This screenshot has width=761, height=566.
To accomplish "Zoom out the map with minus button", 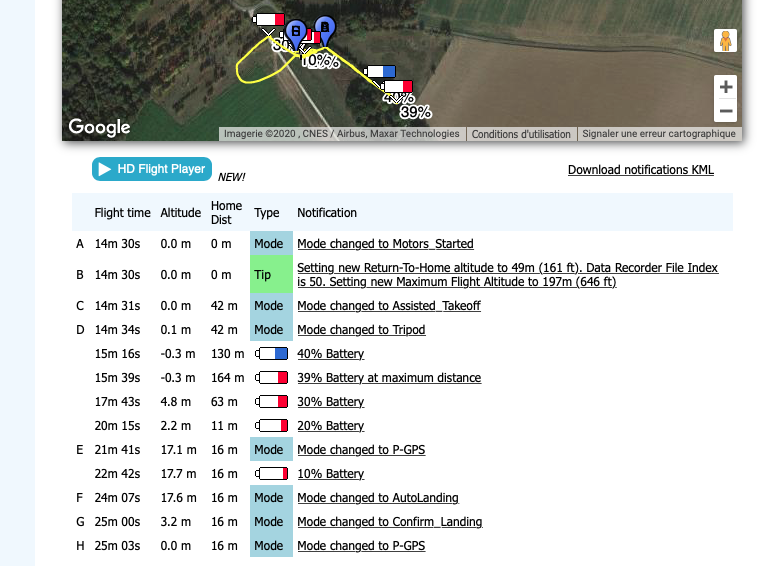I will (x=726, y=111).
